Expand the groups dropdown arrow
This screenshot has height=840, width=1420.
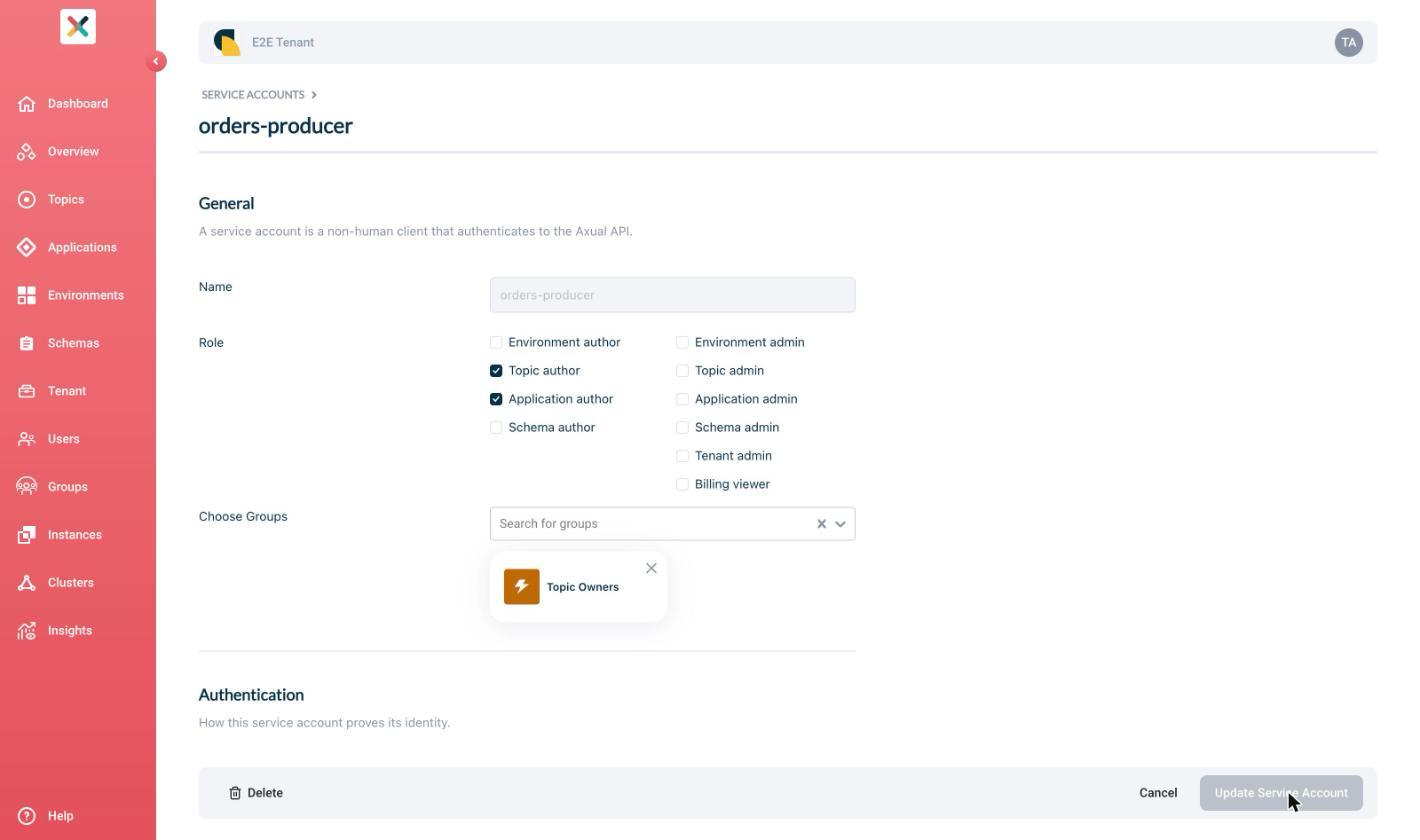[x=840, y=524]
